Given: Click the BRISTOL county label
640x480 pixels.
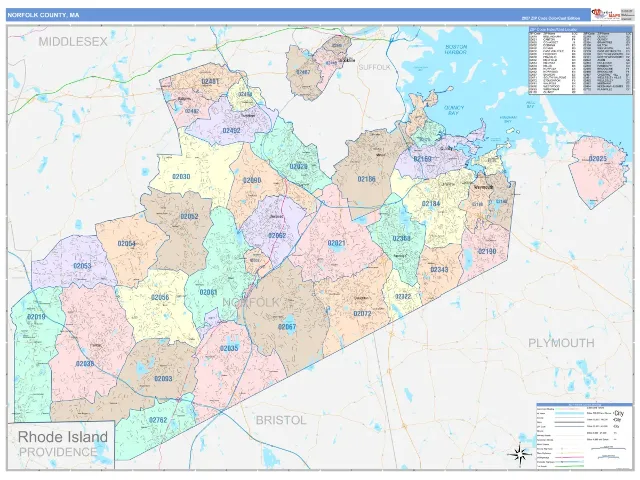Looking at the screenshot, I should (281, 420).
